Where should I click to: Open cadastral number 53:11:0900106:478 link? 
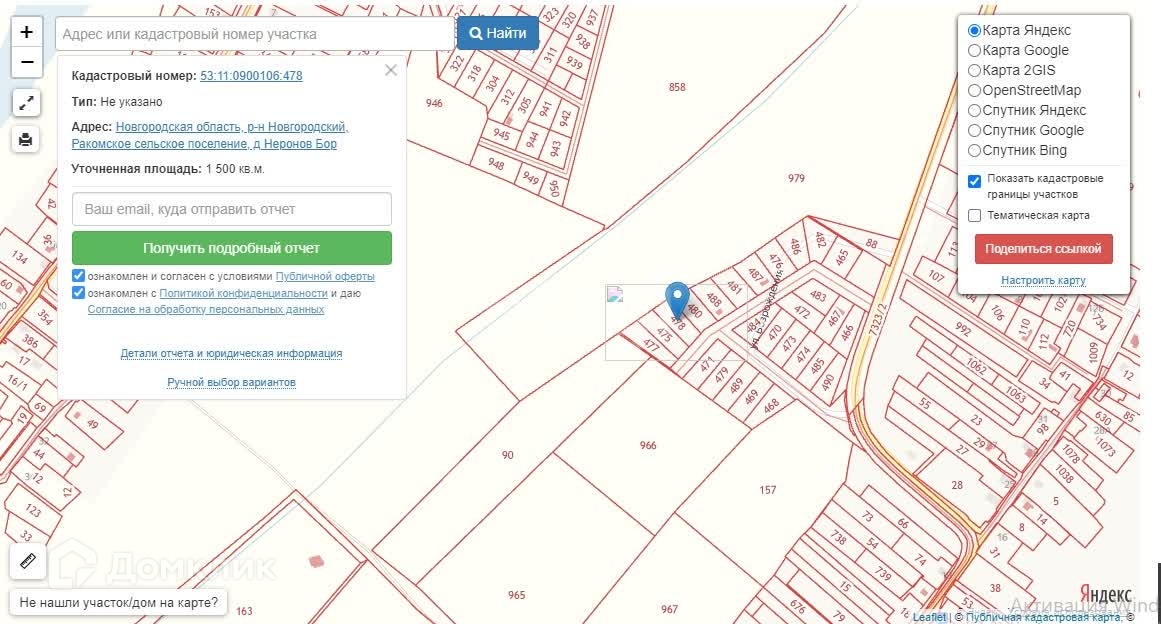[251, 76]
